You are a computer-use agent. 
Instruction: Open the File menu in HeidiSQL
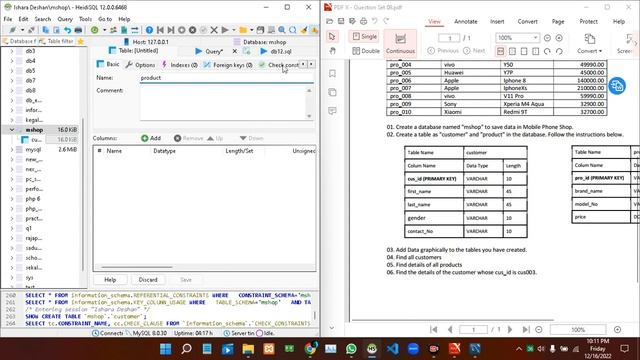tap(8, 19)
